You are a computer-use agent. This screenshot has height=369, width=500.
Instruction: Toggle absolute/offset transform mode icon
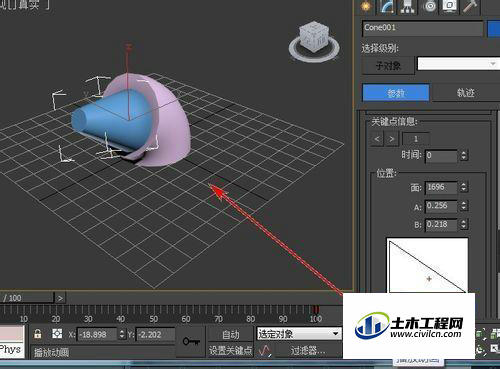(57, 334)
